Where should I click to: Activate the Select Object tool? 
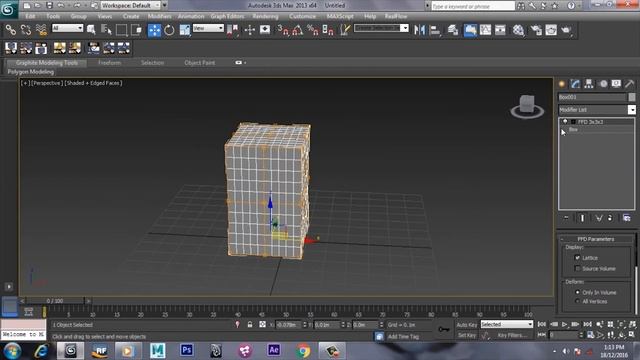pos(91,30)
